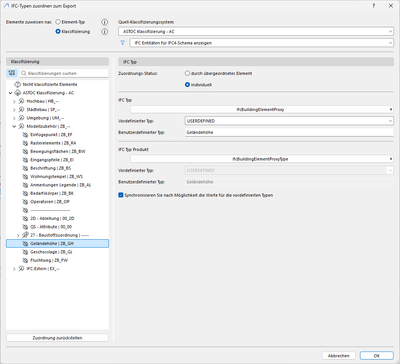The height and width of the screenshot is (364, 400).
Task: Click the icon of Bedarfskörper | ZB_BK
Action: tap(25, 193)
